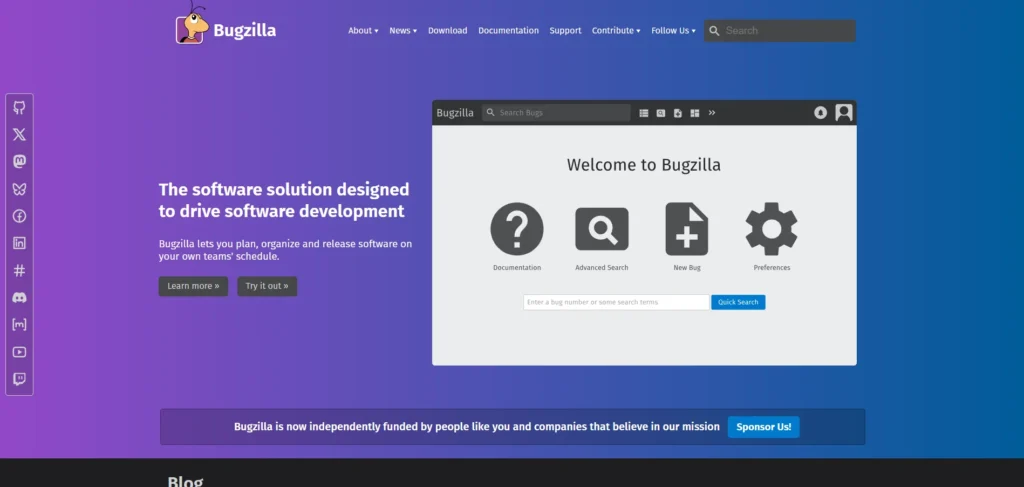Open the Facebook social icon

tap(20, 216)
